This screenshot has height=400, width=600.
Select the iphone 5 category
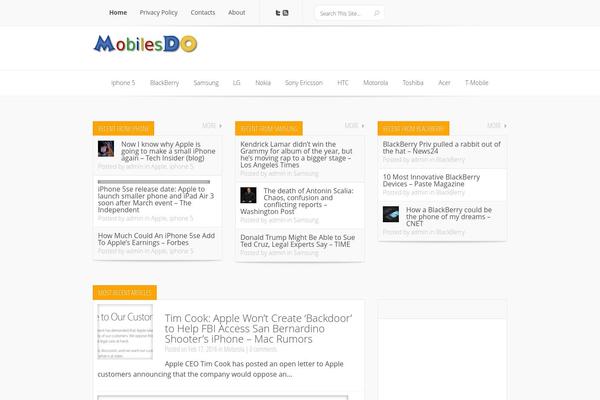point(123,83)
